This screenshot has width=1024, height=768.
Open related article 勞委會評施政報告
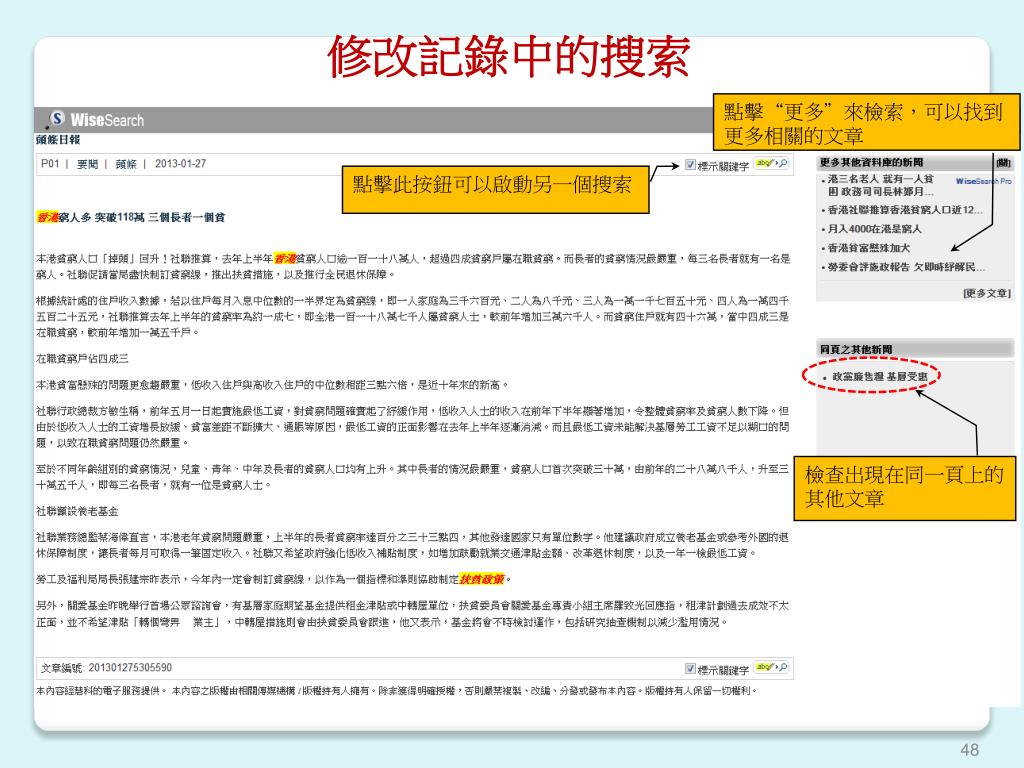tap(906, 266)
